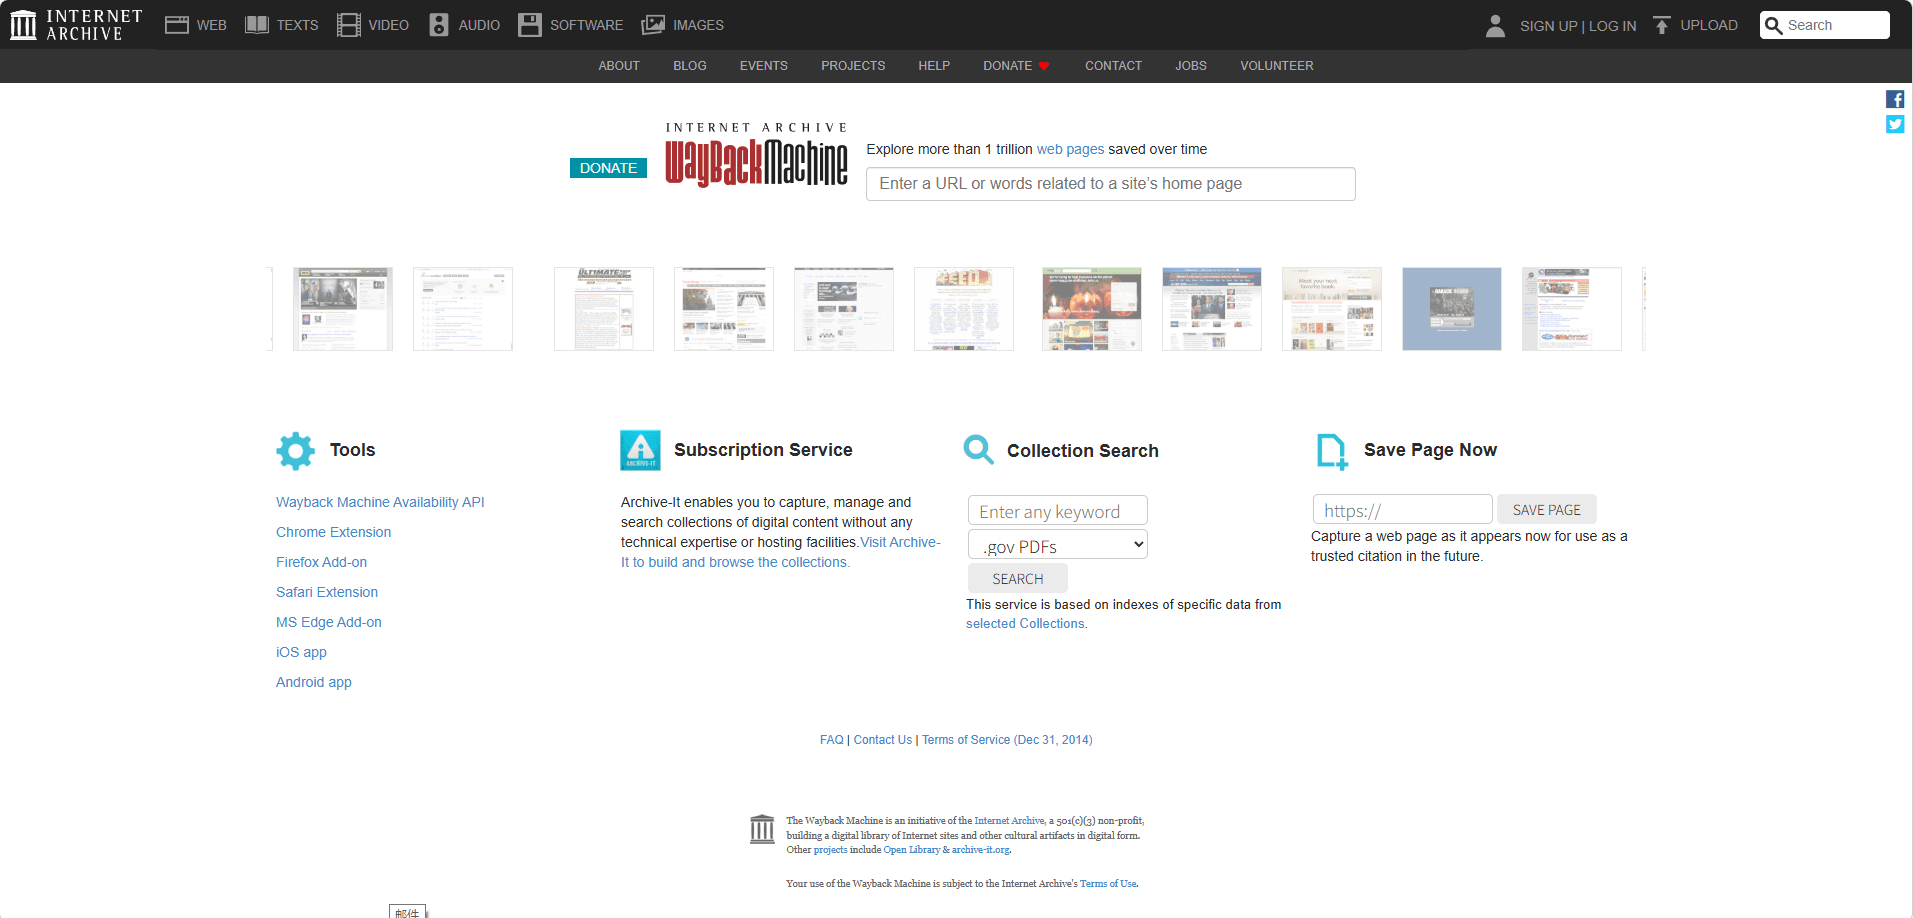
Task: Open the DONATE menu item with heart
Action: click(x=1017, y=66)
